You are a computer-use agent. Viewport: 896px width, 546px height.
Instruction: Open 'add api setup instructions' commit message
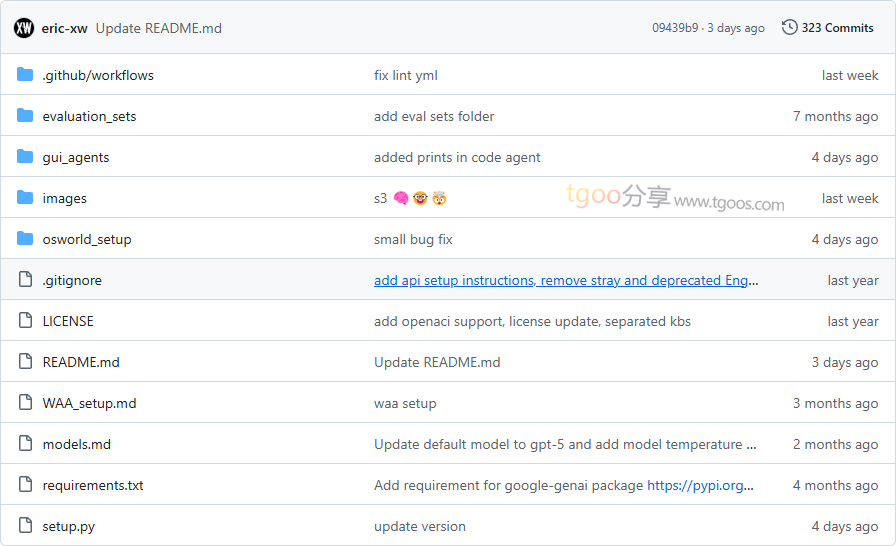click(565, 280)
